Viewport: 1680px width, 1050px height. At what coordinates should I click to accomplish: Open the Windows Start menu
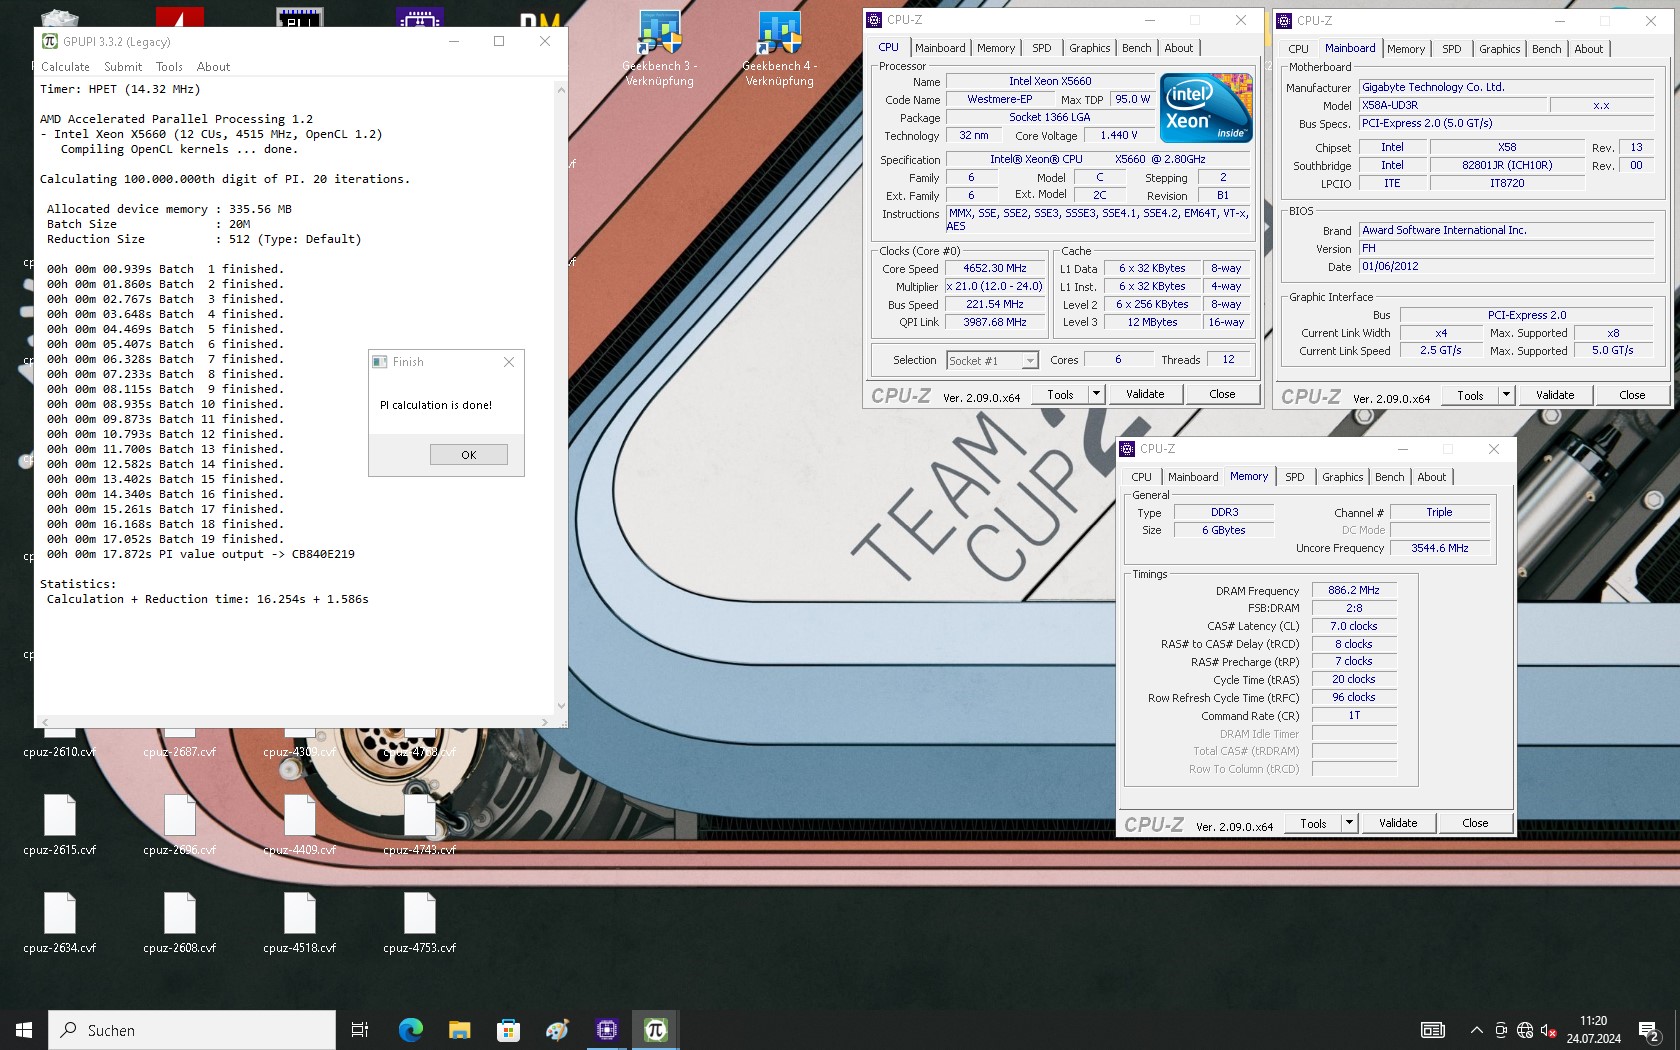click(x=24, y=1030)
